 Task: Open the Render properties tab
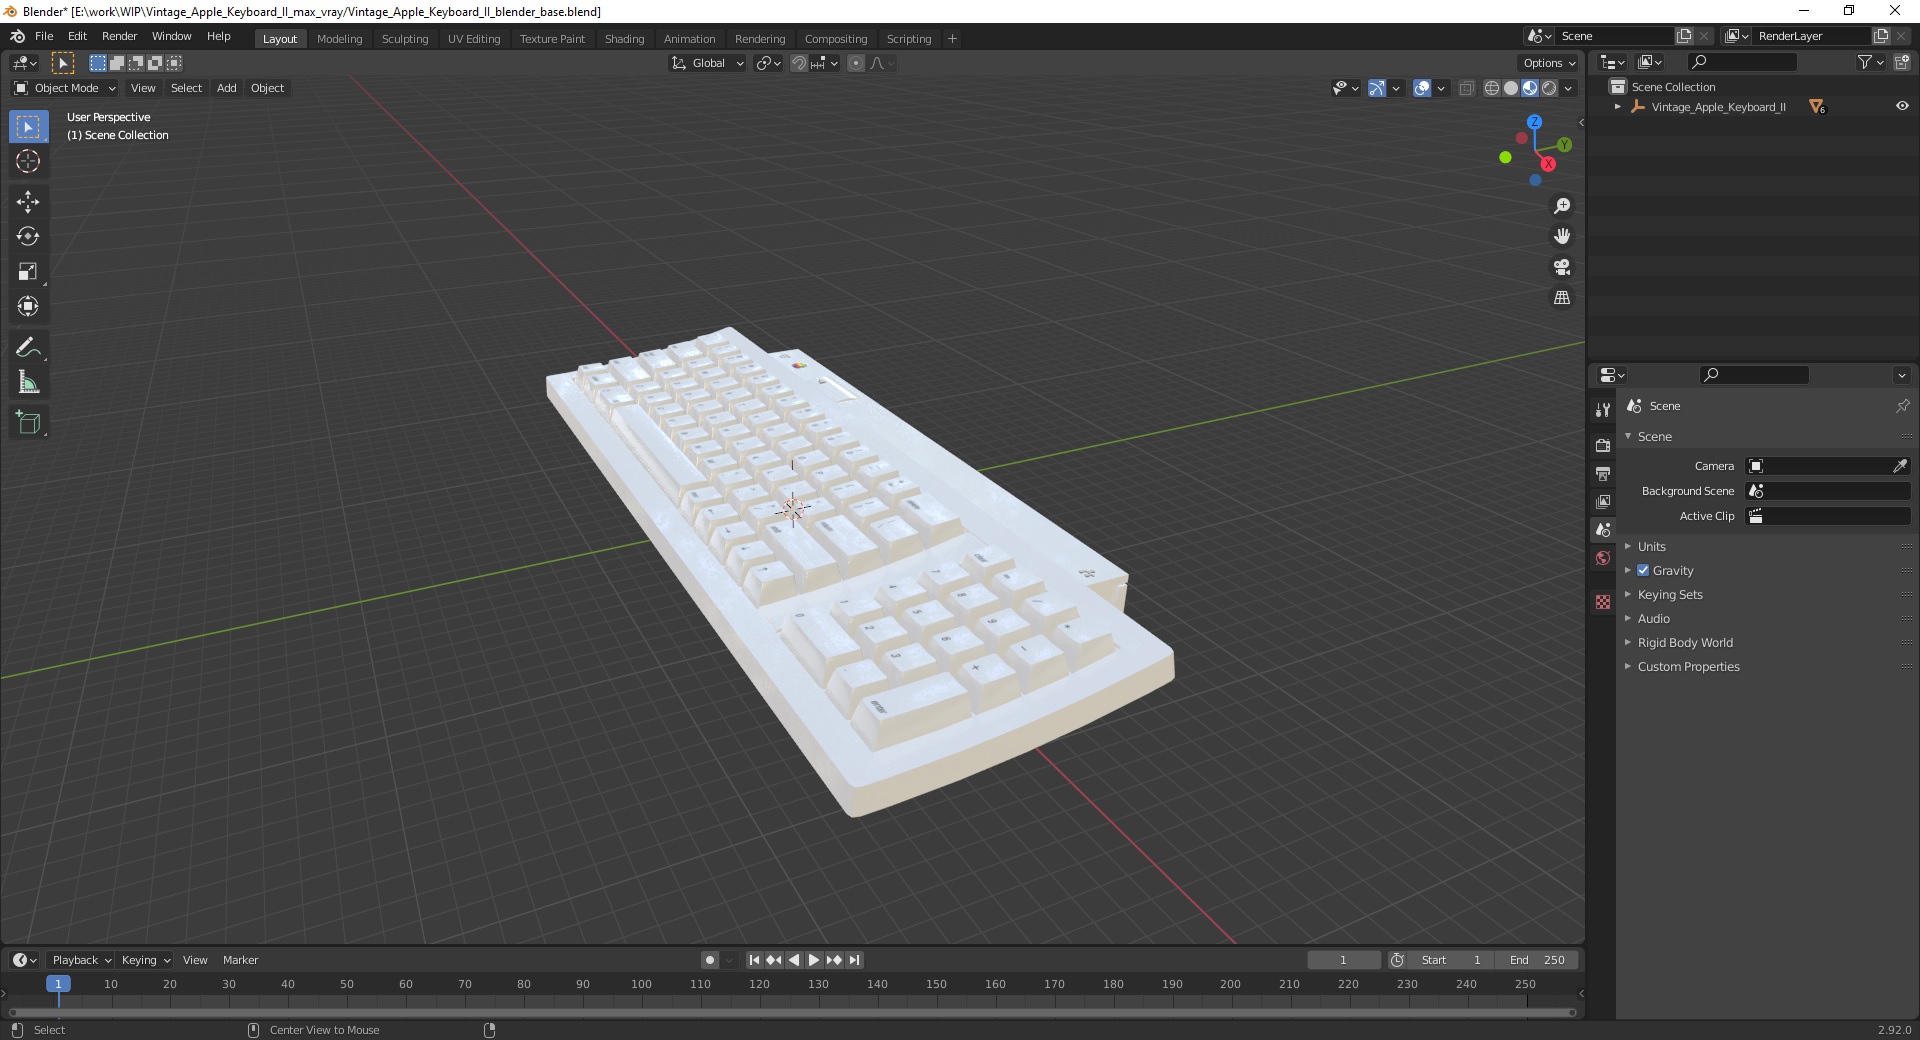tap(1603, 445)
